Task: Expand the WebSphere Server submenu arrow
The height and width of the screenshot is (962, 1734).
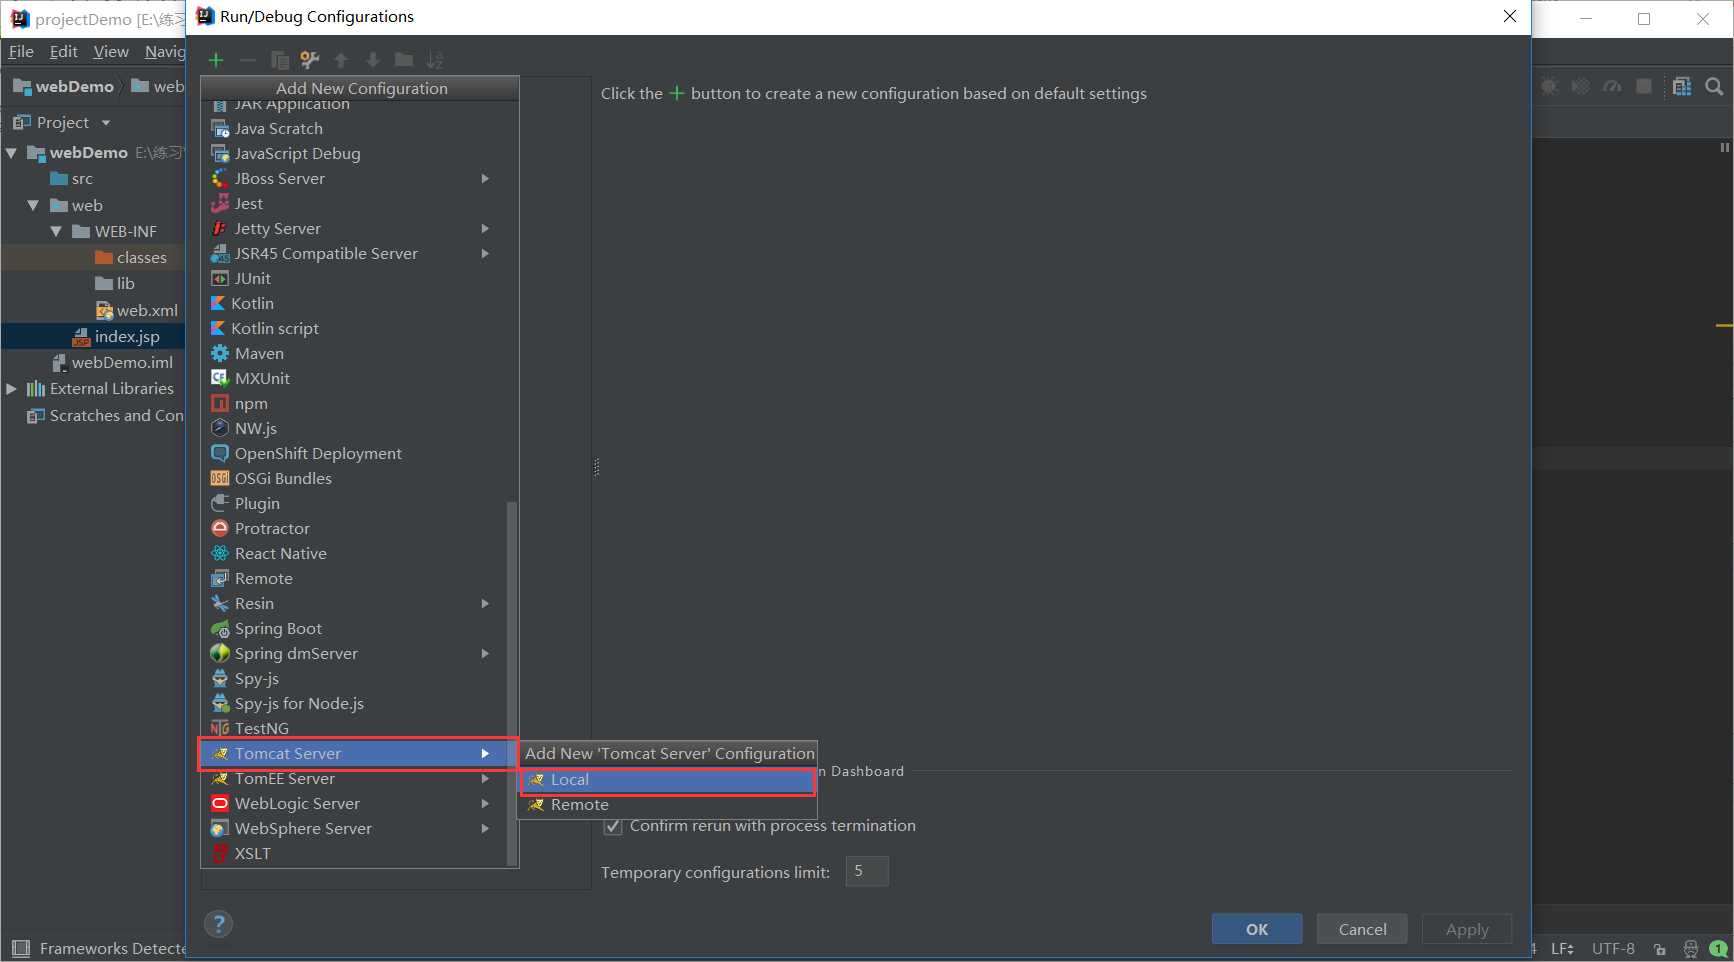Action: [485, 828]
